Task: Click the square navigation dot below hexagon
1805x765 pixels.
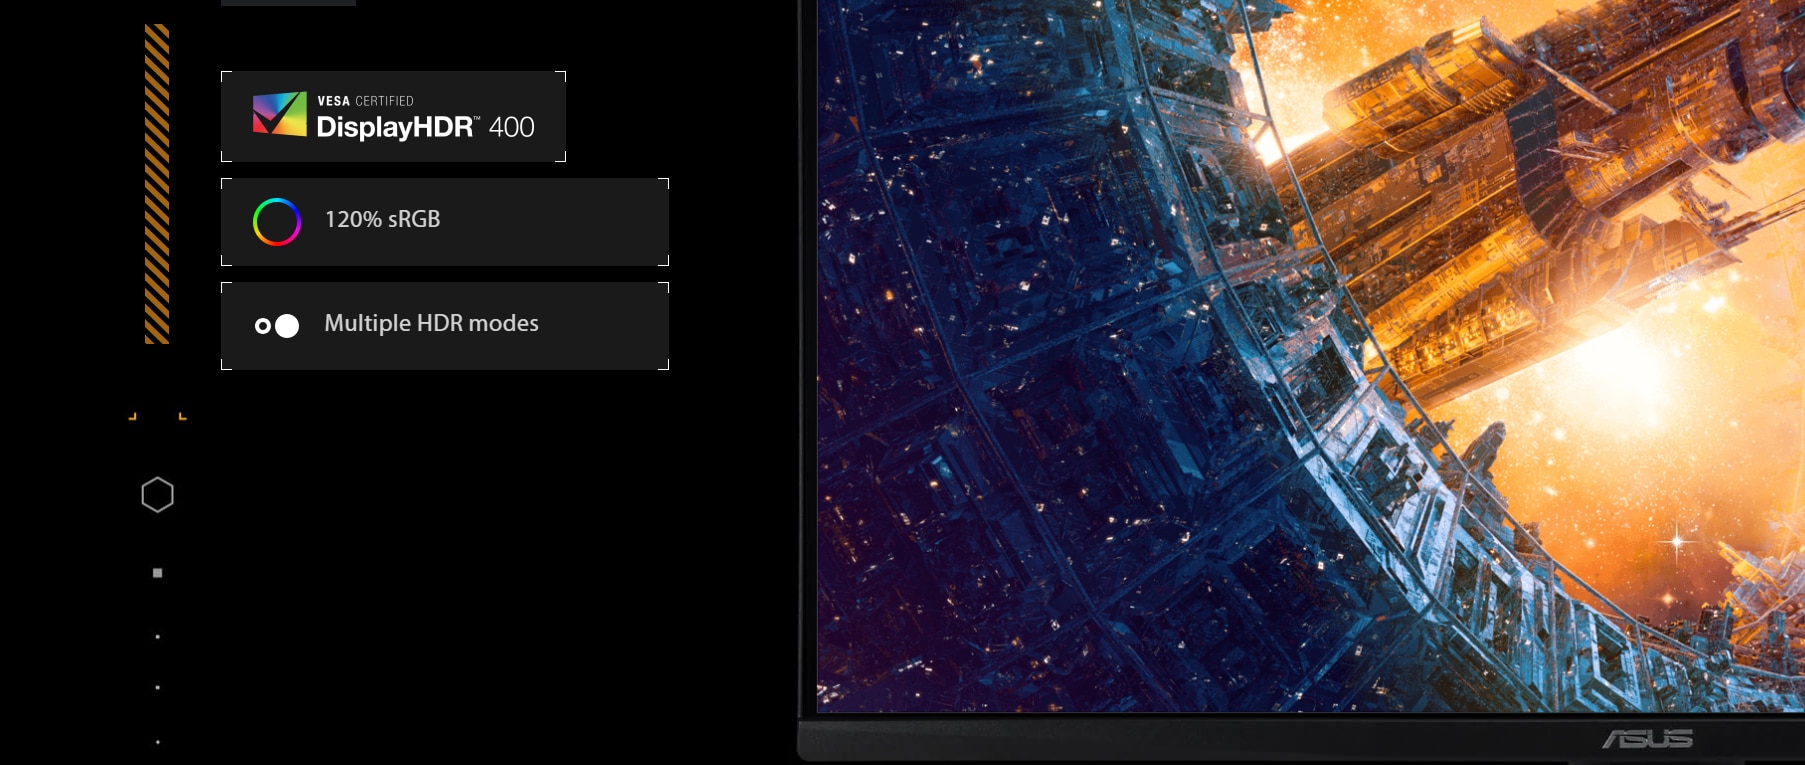Action: (157, 573)
